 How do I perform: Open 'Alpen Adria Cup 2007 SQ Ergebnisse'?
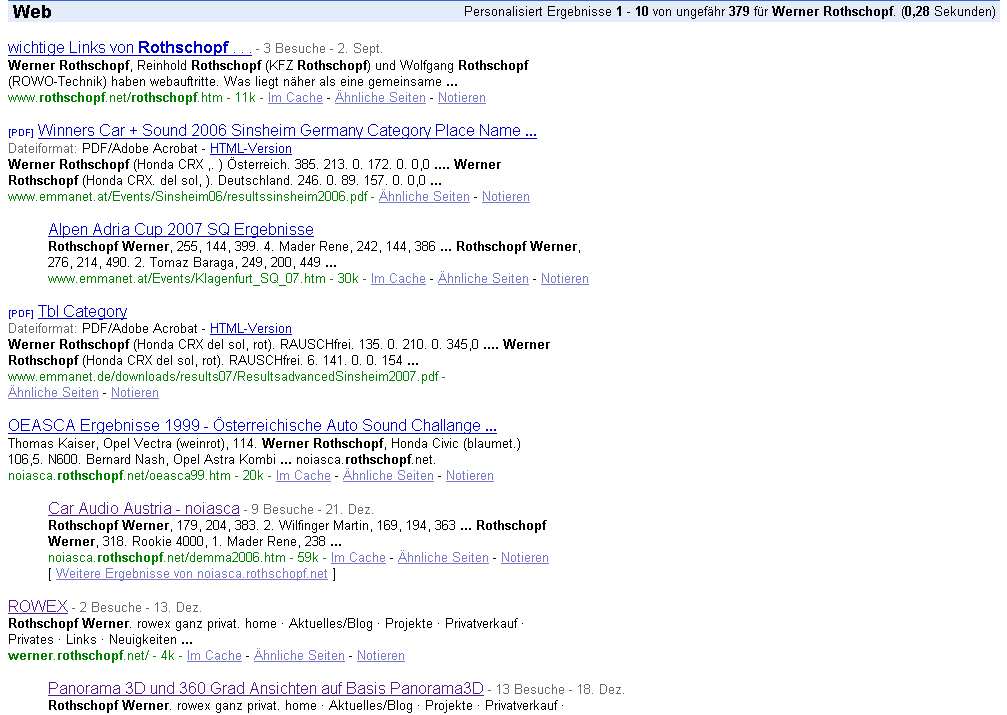(x=180, y=230)
